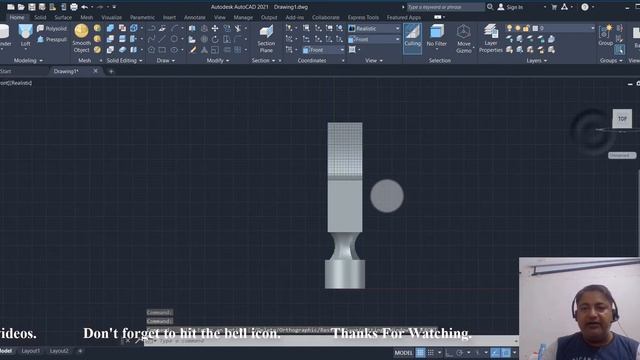This screenshot has width=640, height=360.
Task: Select the gray circle object in viewport
Action: click(x=387, y=196)
